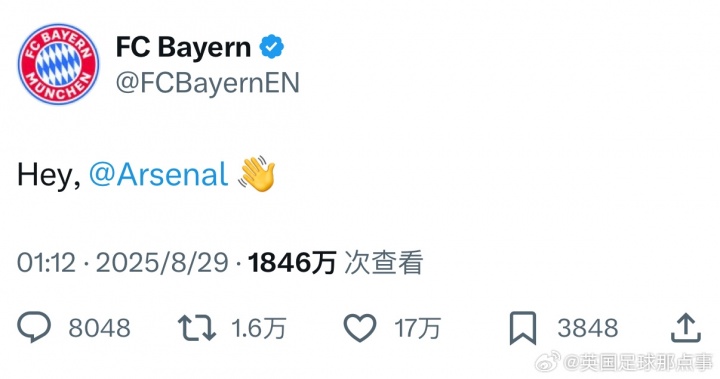The width and height of the screenshot is (720, 379).
Task: Click the 8048 replies count
Action: click(x=100, y=328)
